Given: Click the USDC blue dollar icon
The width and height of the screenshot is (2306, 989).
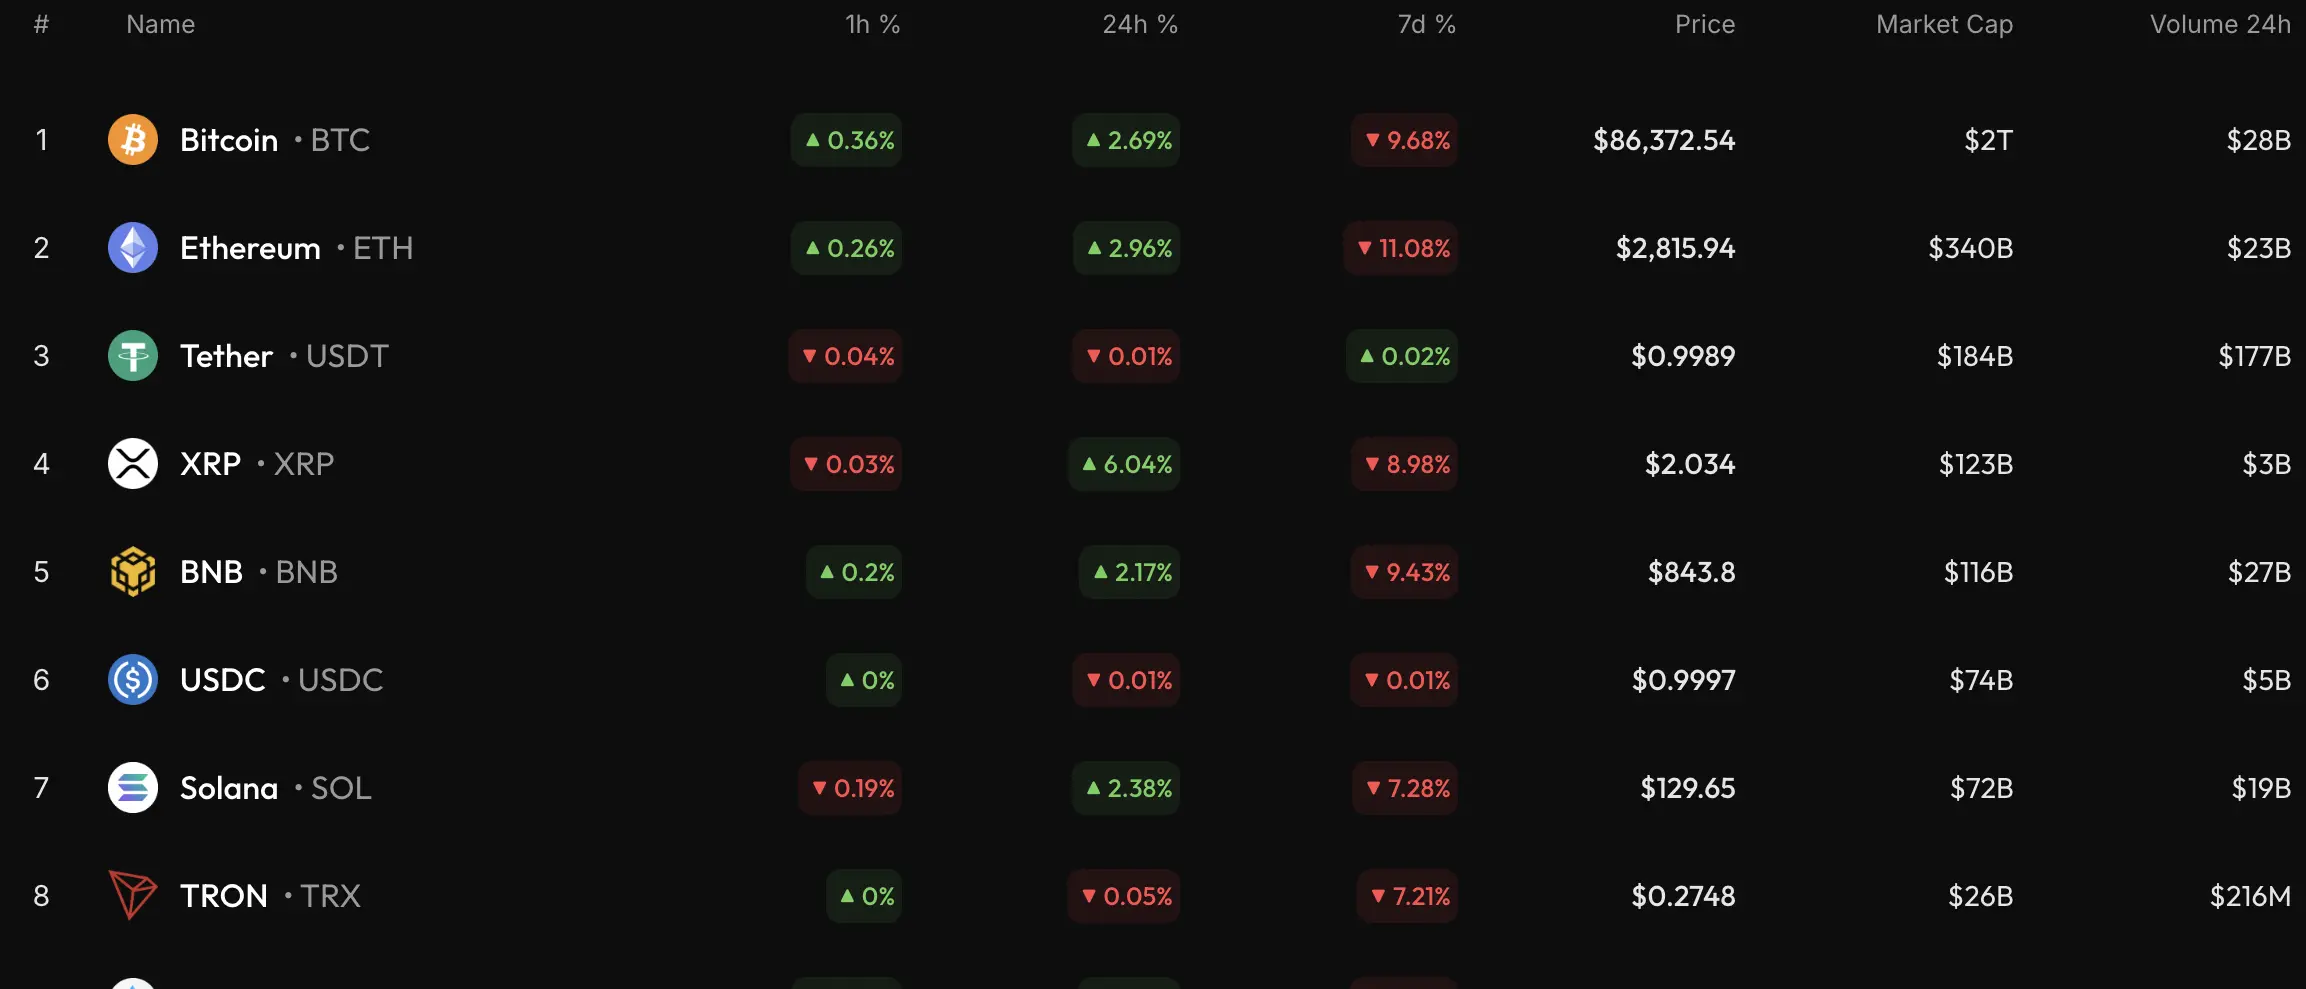Looking at the screenshot, I should tap(133, 680).
